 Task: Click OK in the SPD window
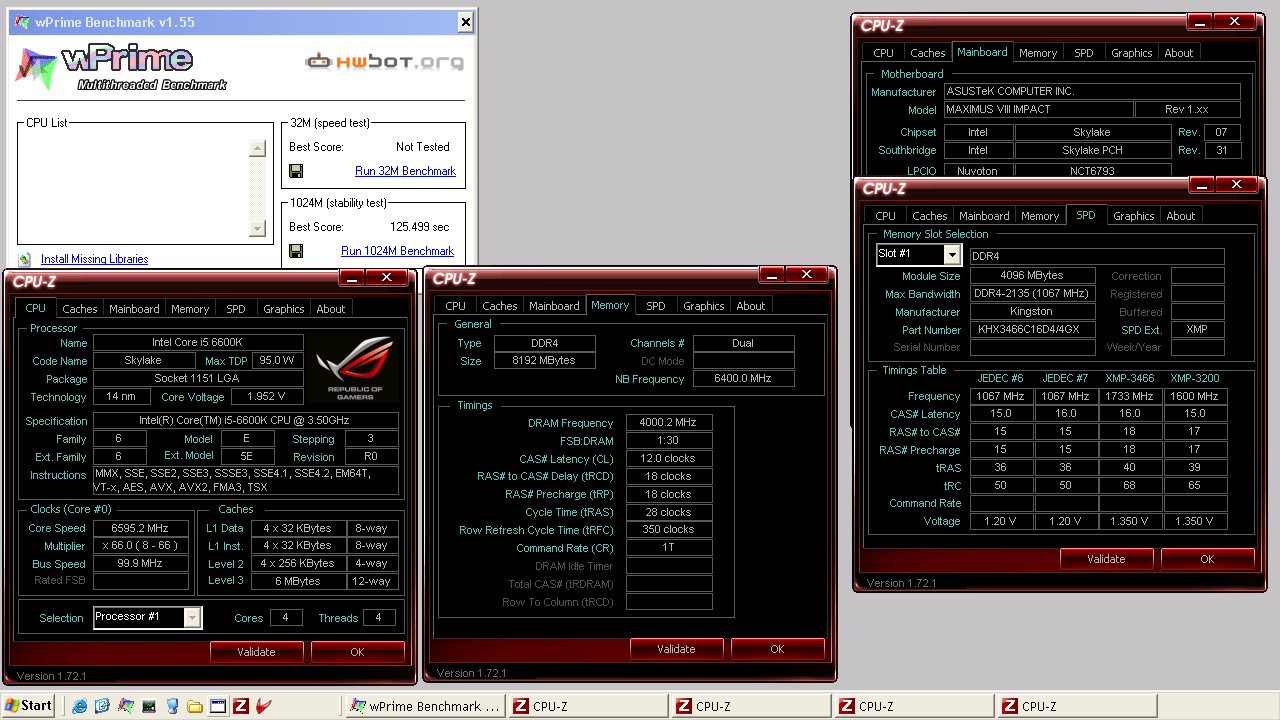pos(1207,559)
